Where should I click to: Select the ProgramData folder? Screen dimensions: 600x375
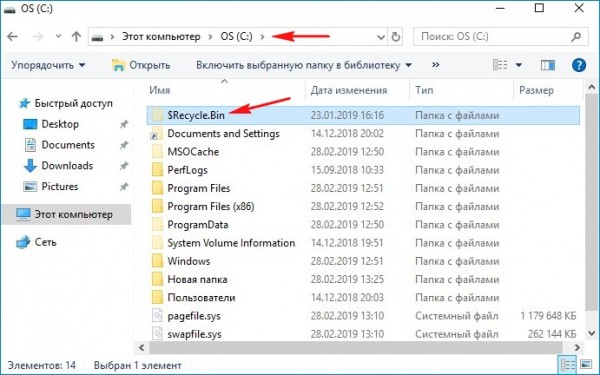[x=198, y=225]
